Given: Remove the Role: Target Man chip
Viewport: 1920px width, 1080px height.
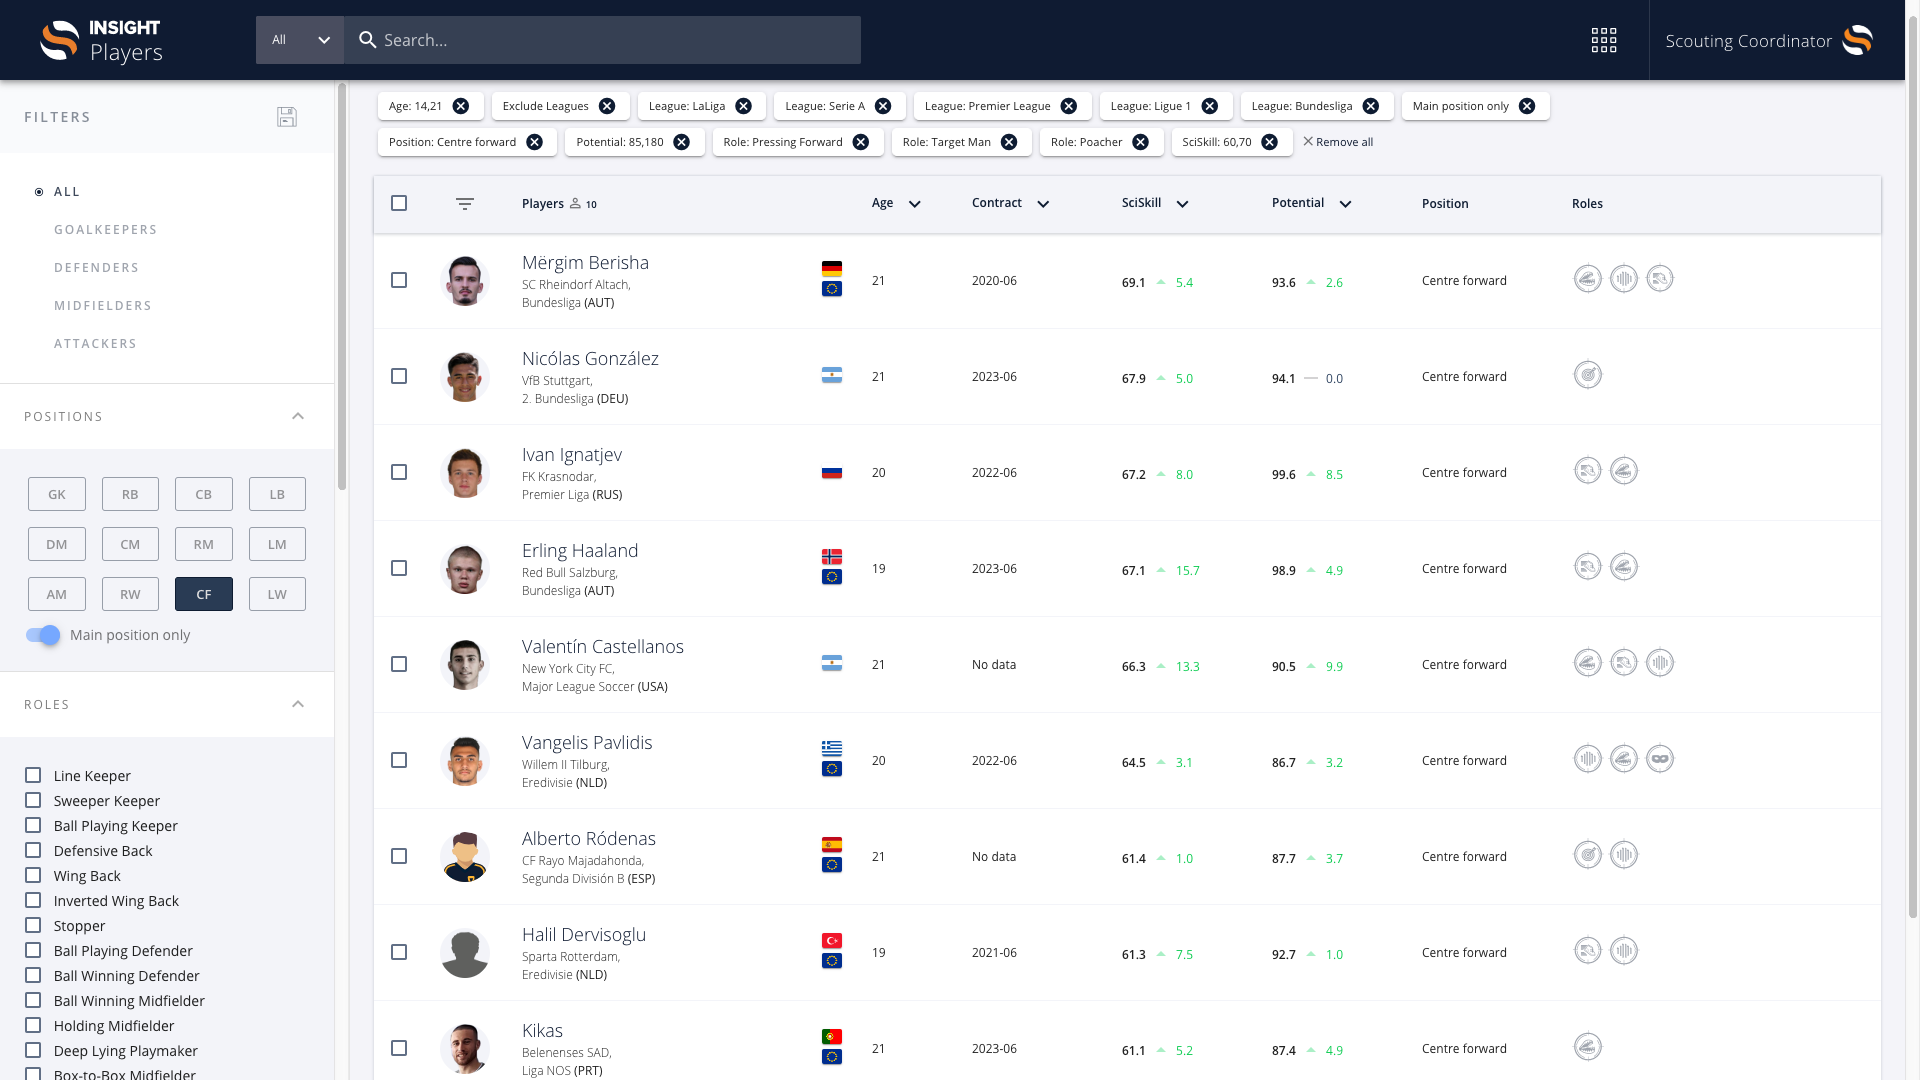Looking at the screenshot, I should (1009, 142).
